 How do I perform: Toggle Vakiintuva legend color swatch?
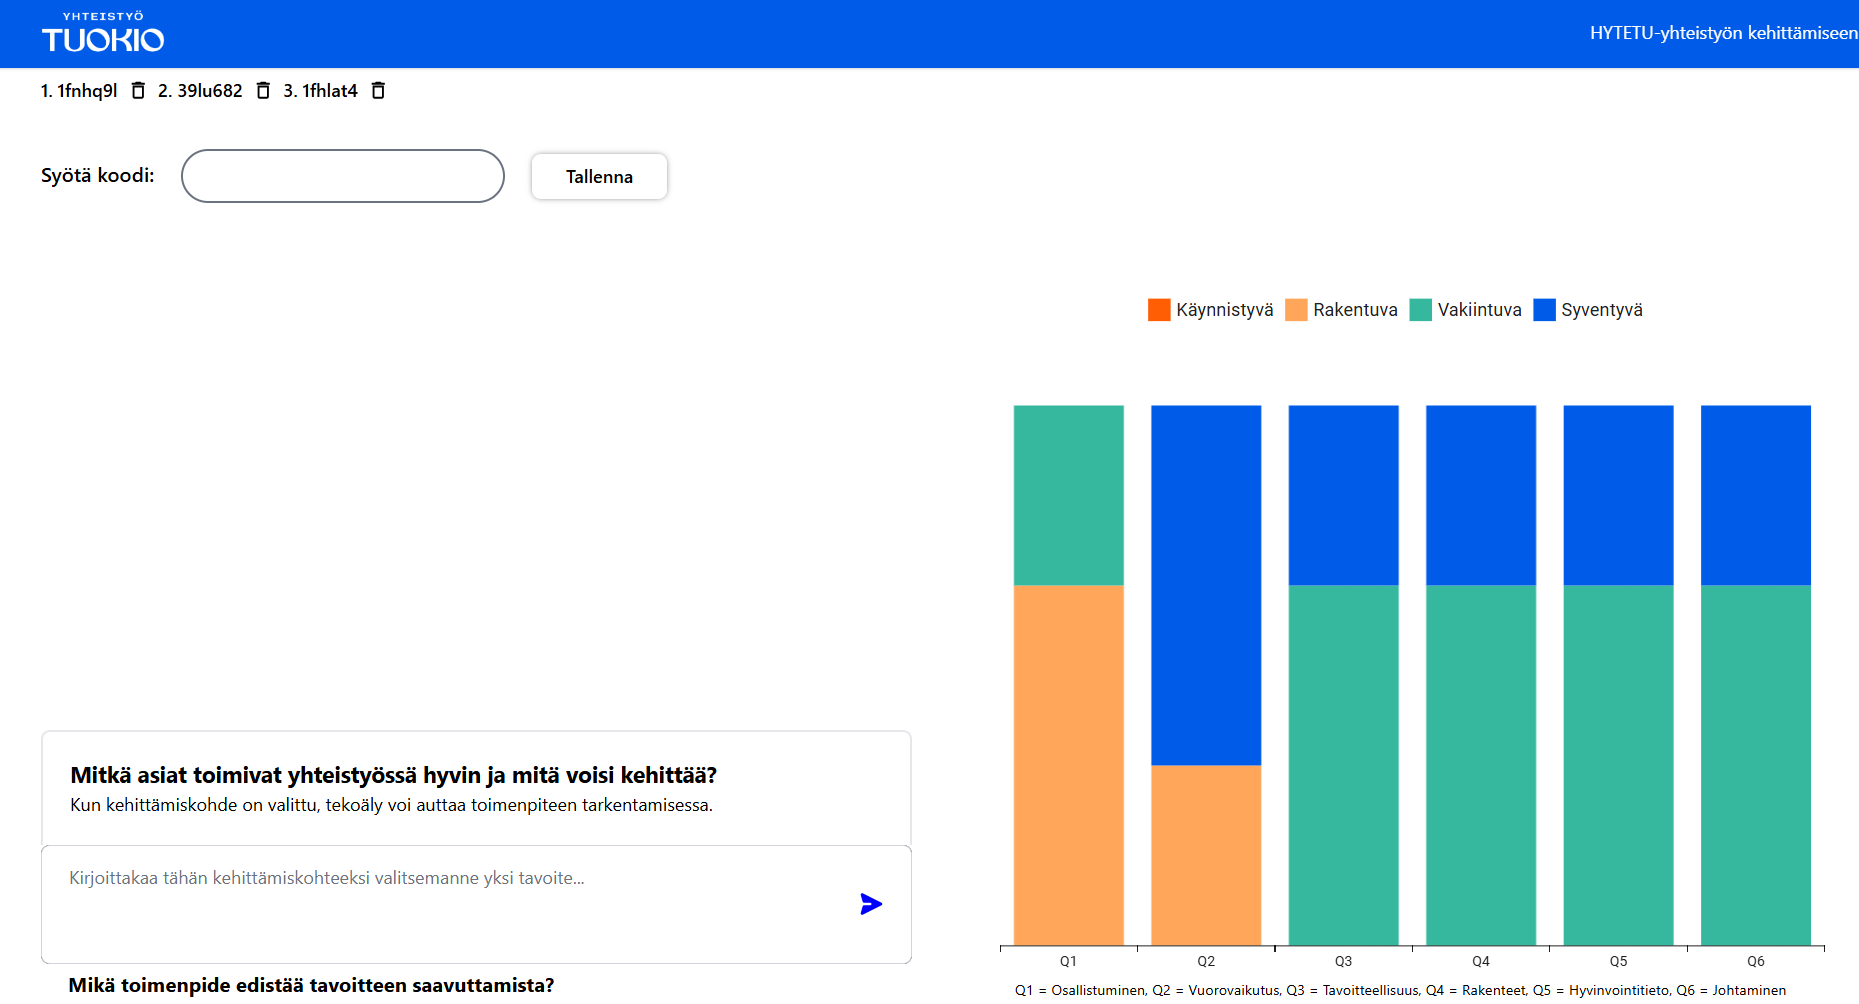pyautogui.click(x=1421, y=310)
